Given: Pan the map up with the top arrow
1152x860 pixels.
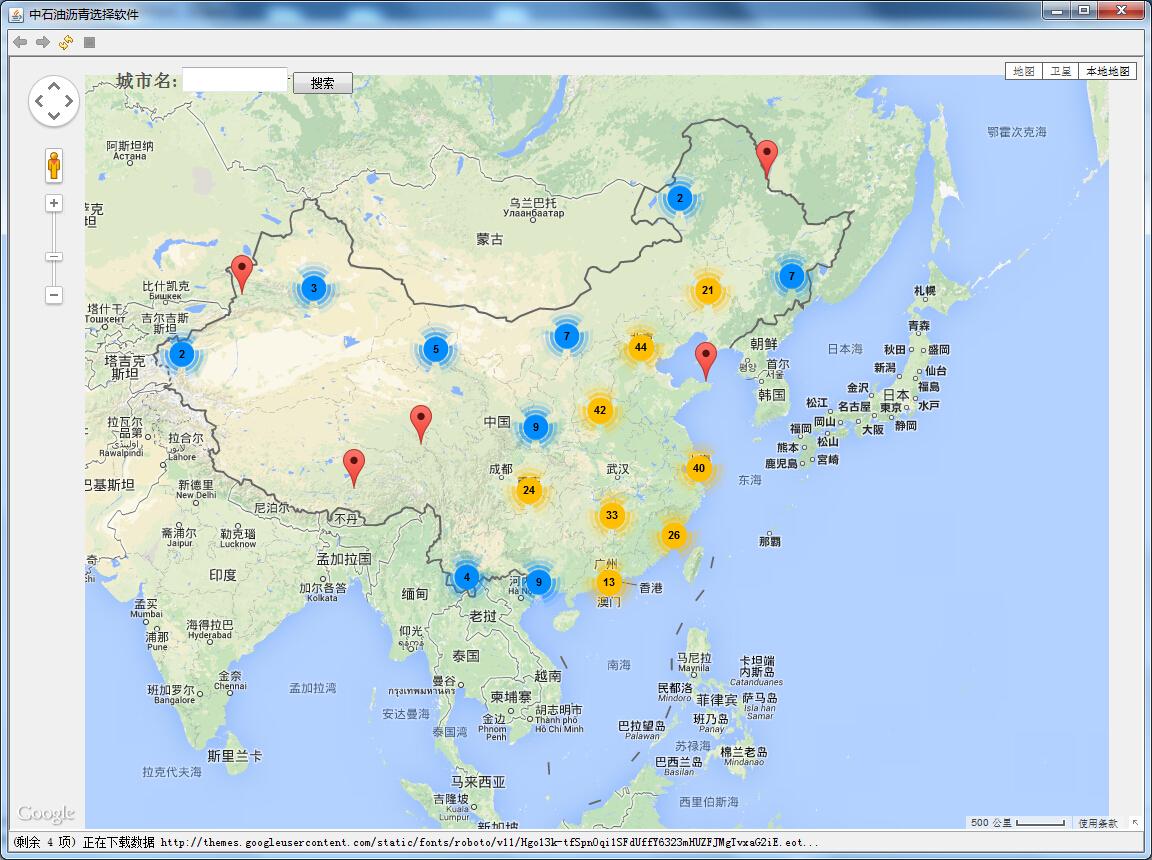Looking at the screenshot, I should click(54, 87).
